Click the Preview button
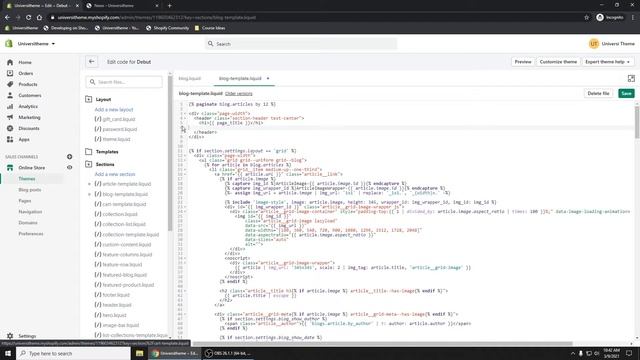 (x=523, y=62)
